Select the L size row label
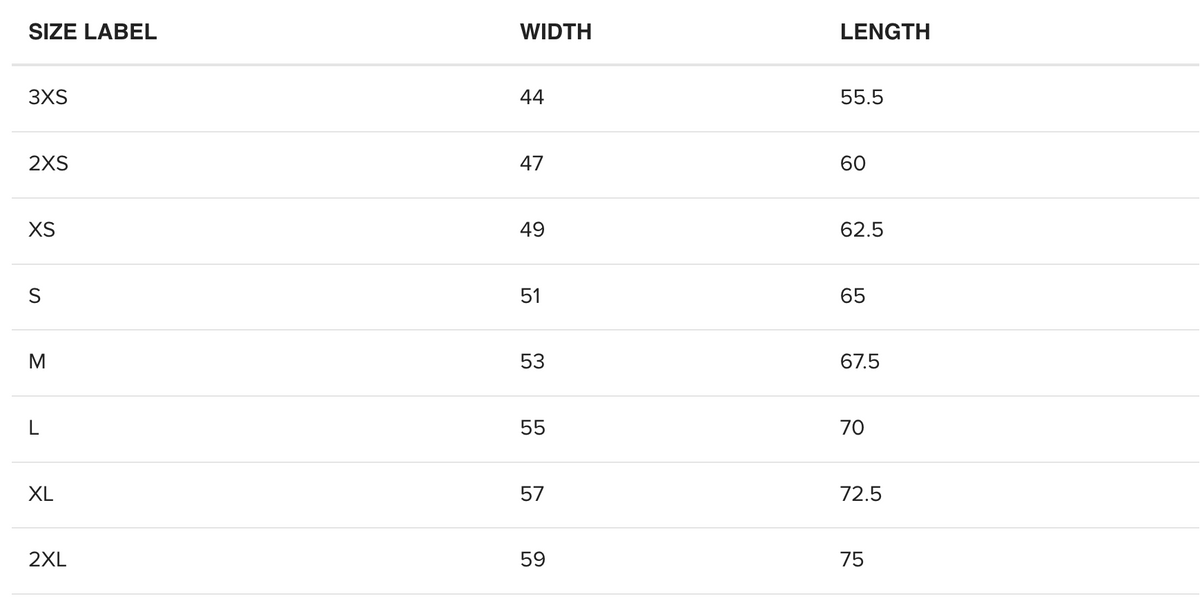Screen dimensions: 1200x603 (34, 428)
